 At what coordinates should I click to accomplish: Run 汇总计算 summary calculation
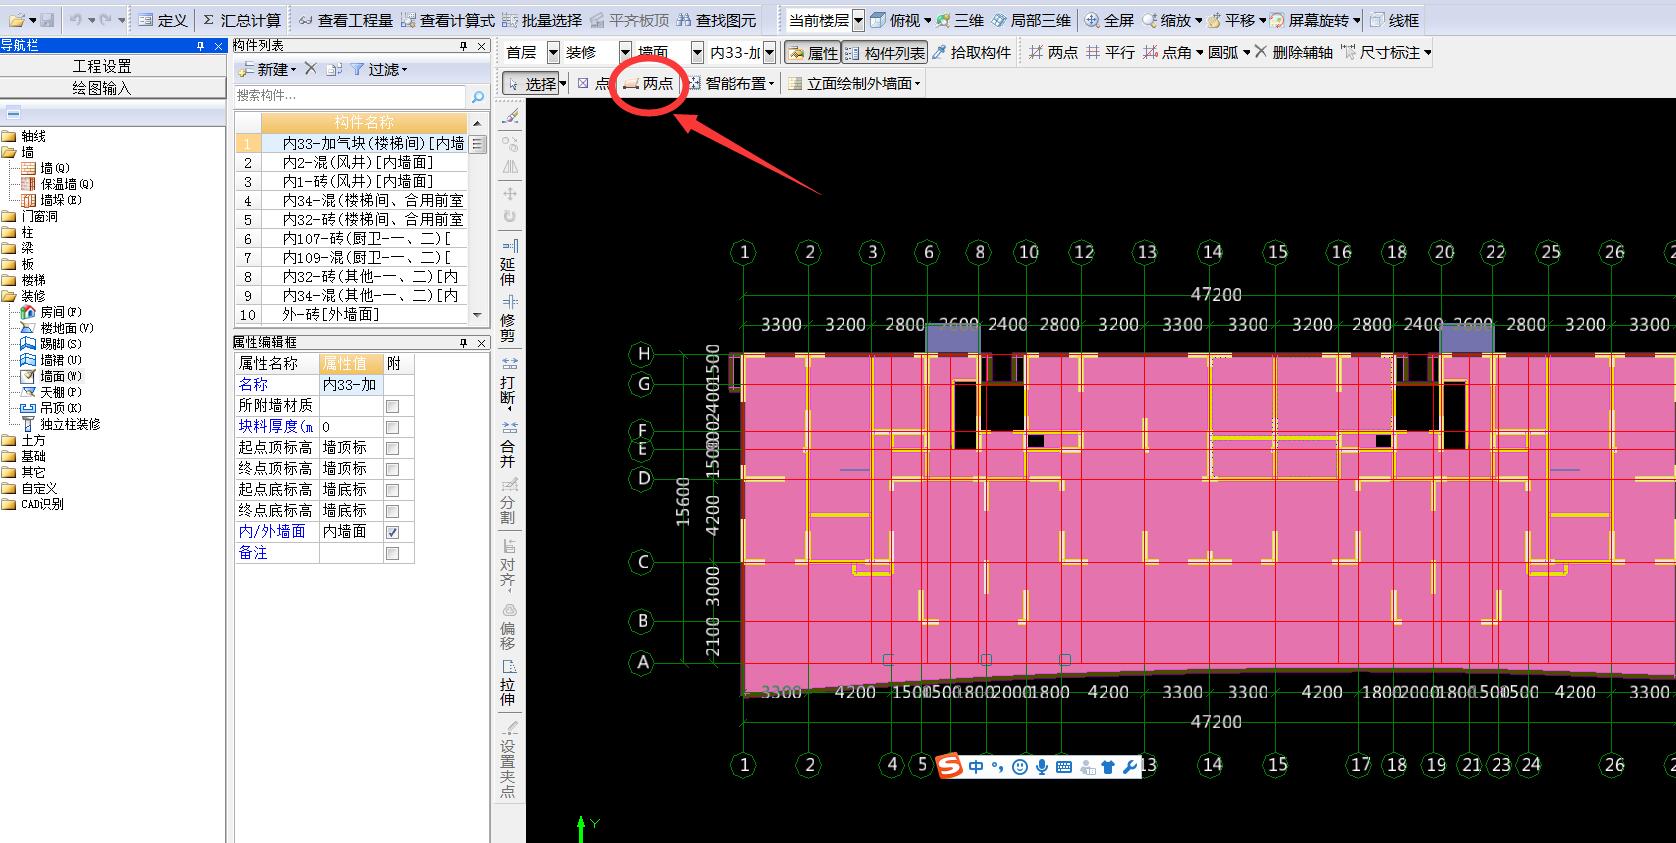click(241, 20)
